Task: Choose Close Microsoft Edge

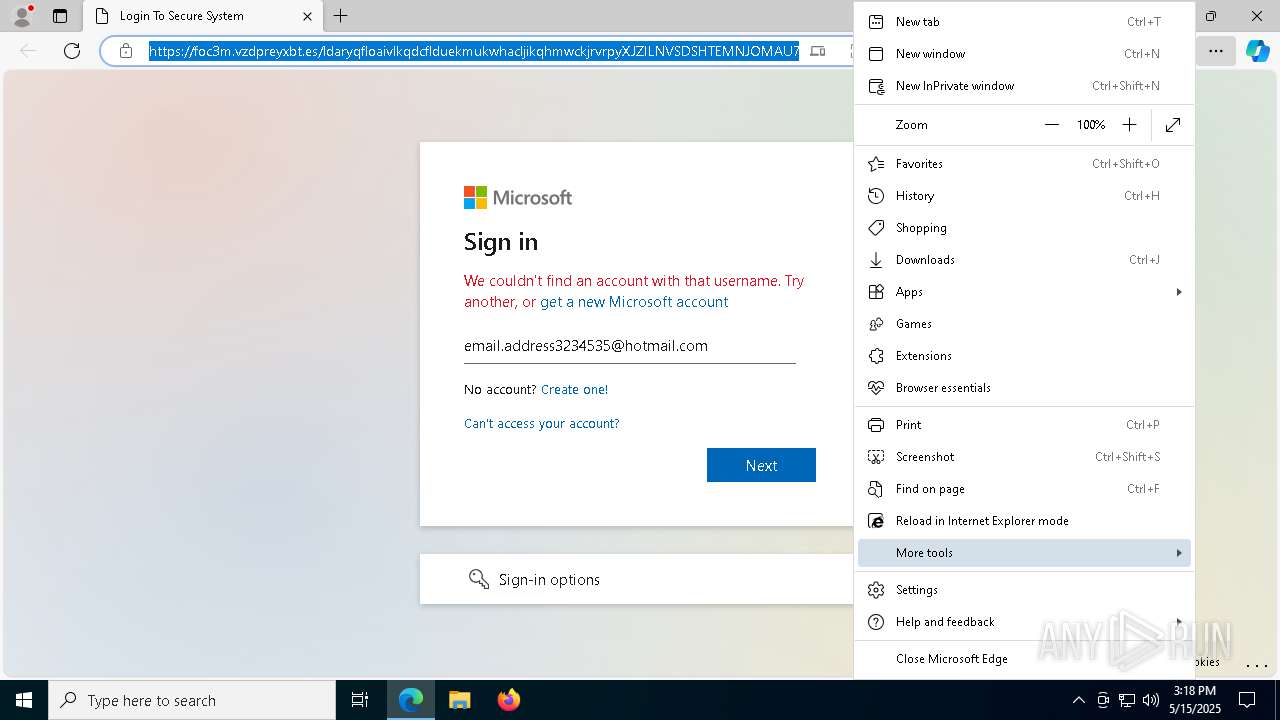Action: coord(1024,659)
